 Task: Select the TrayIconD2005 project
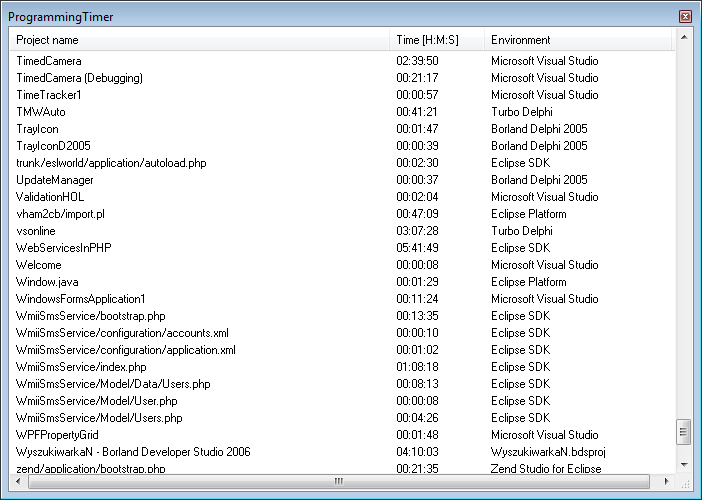coord(342,146)
